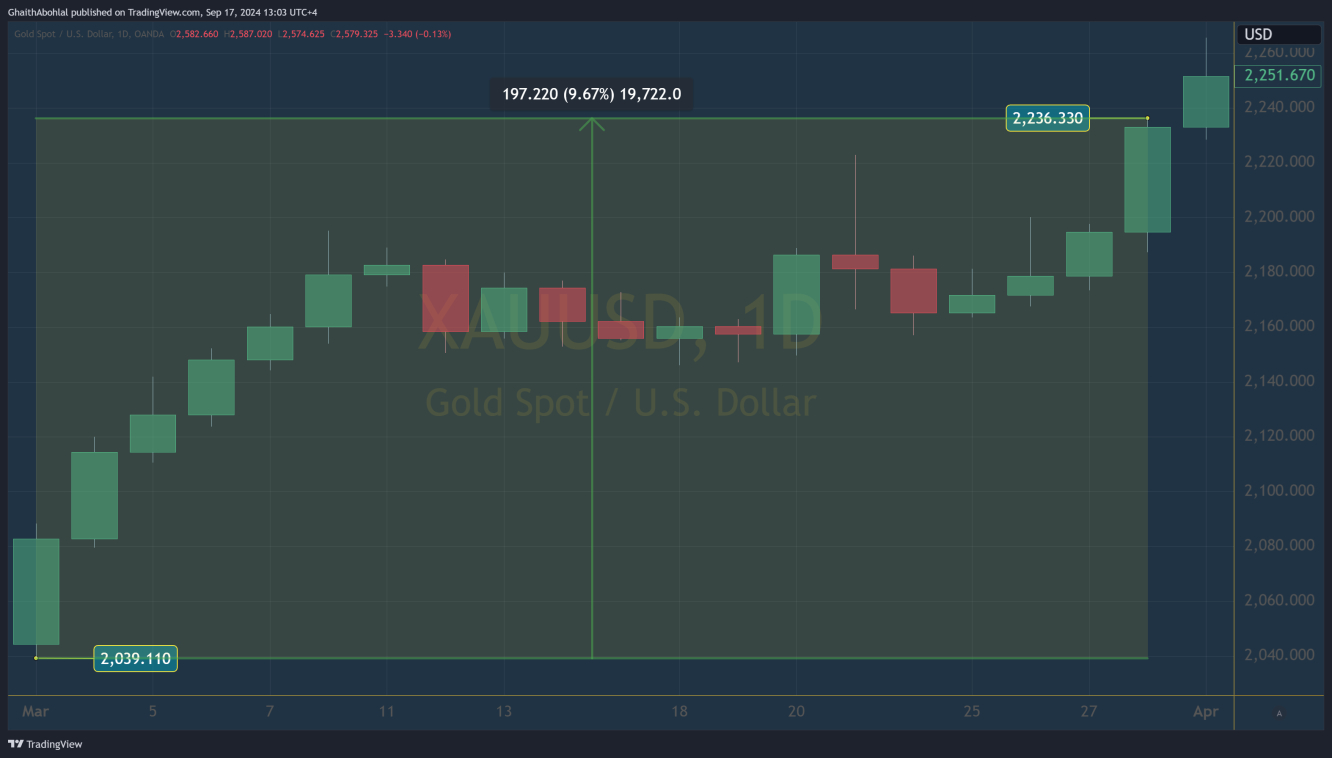Click the '25' date label on the time axis

point(972,712)
